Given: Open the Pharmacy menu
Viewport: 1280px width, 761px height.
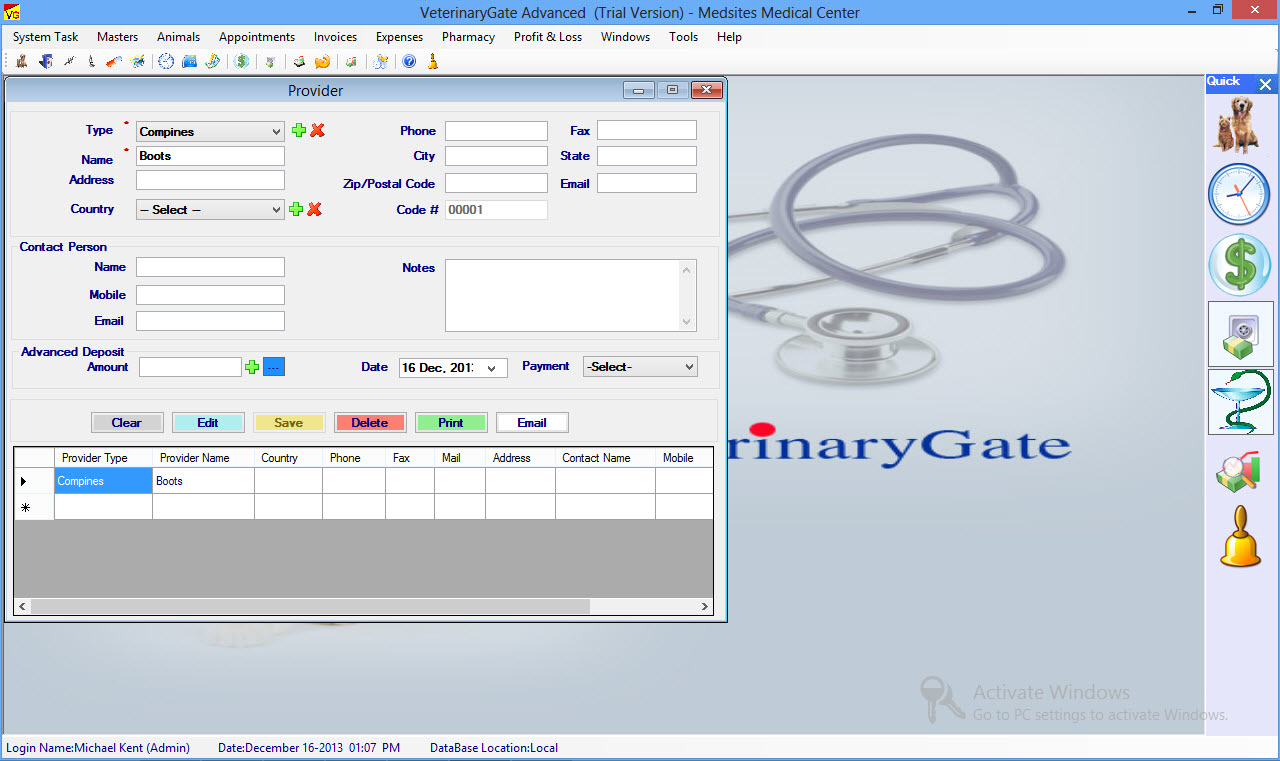Looking at the screenshot, I should 468,37.
